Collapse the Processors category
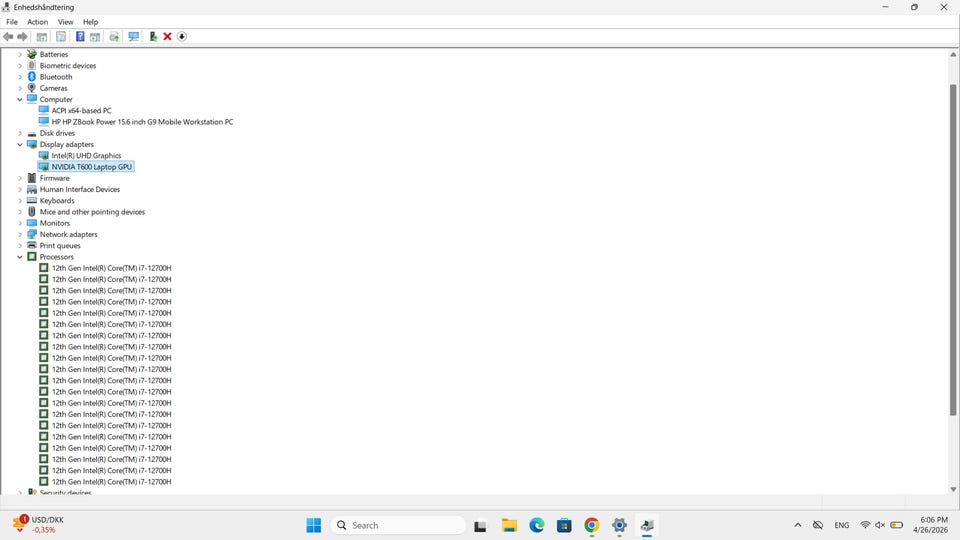The height and width of the screenshot is (540, 960). pos(20,257)
